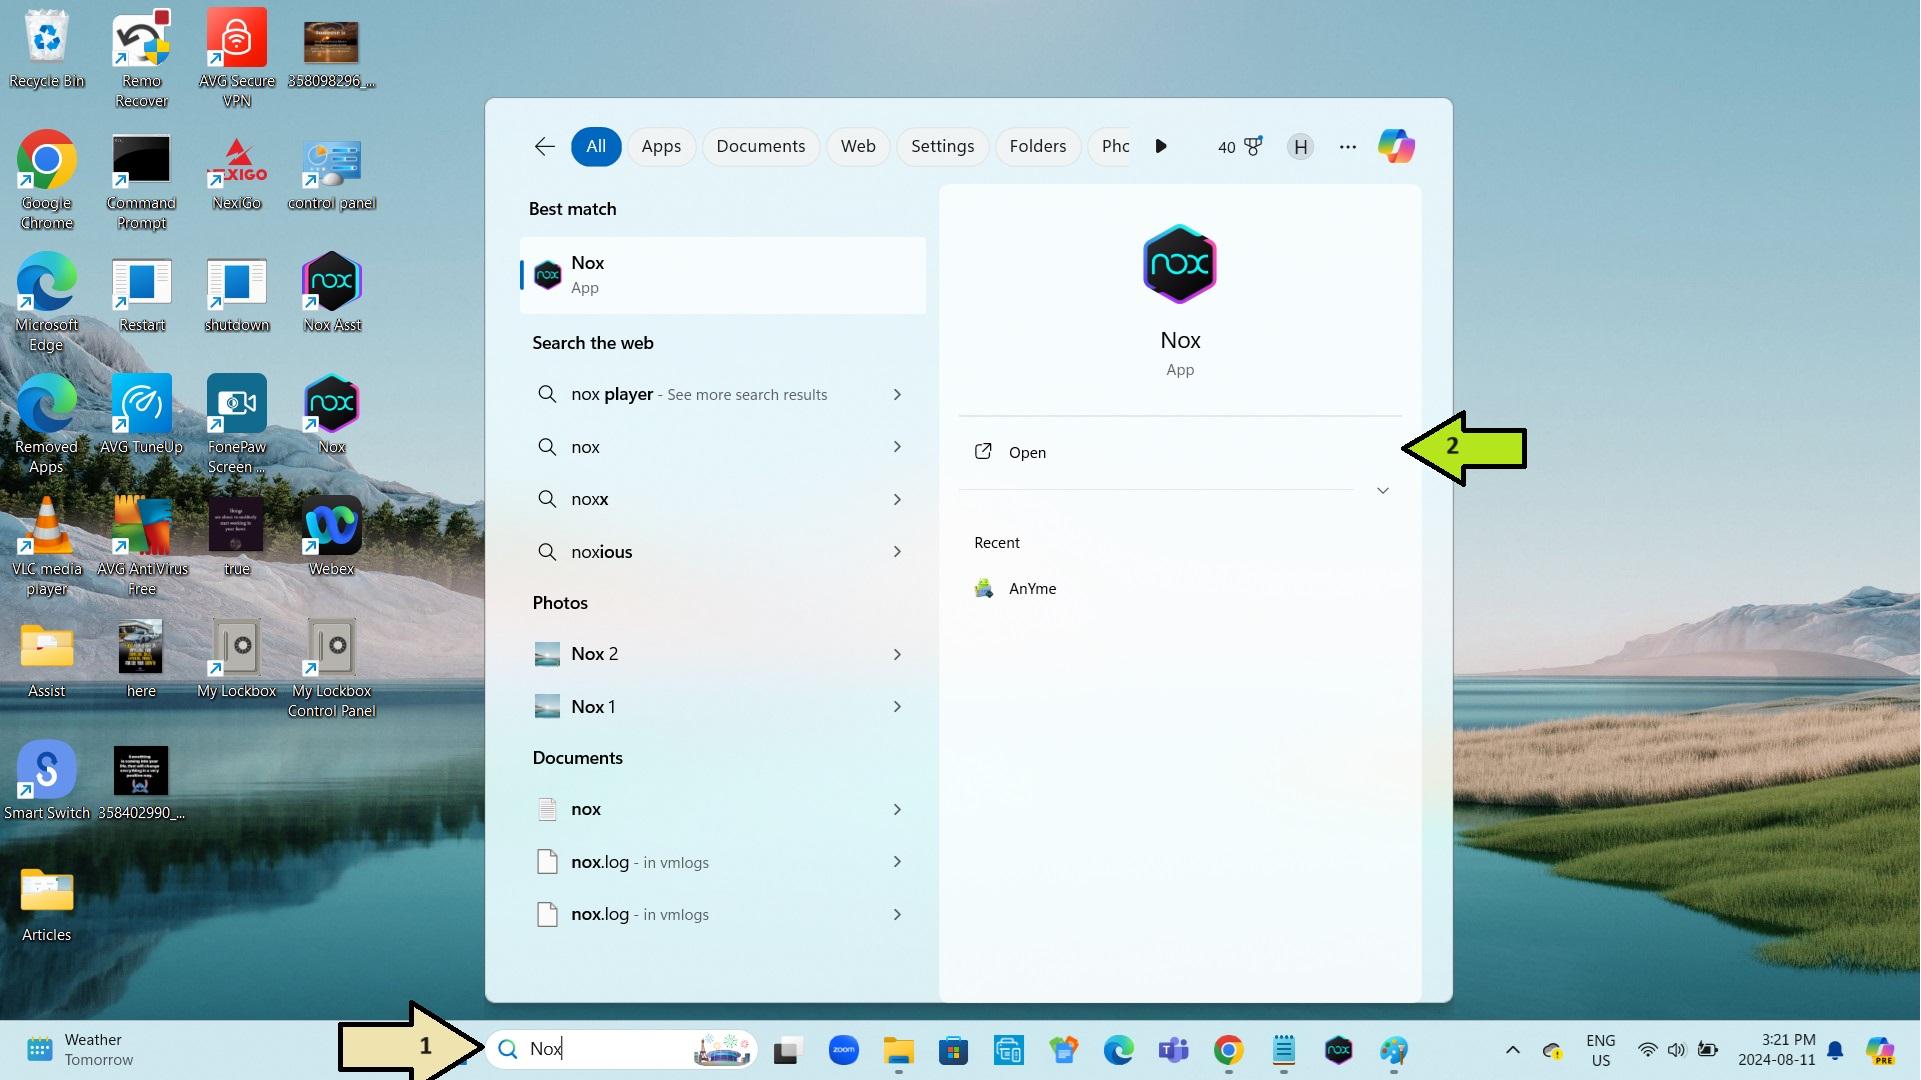Open the Weather widget on taskbar

pyautogui.click(x=80, y=1050)
